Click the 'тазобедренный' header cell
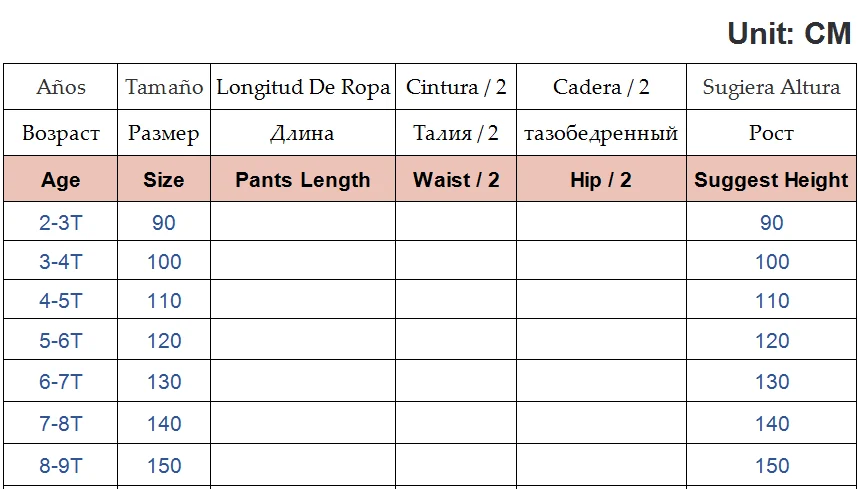Viewport: 859px width, 489px height. click(x=601, y=133)
